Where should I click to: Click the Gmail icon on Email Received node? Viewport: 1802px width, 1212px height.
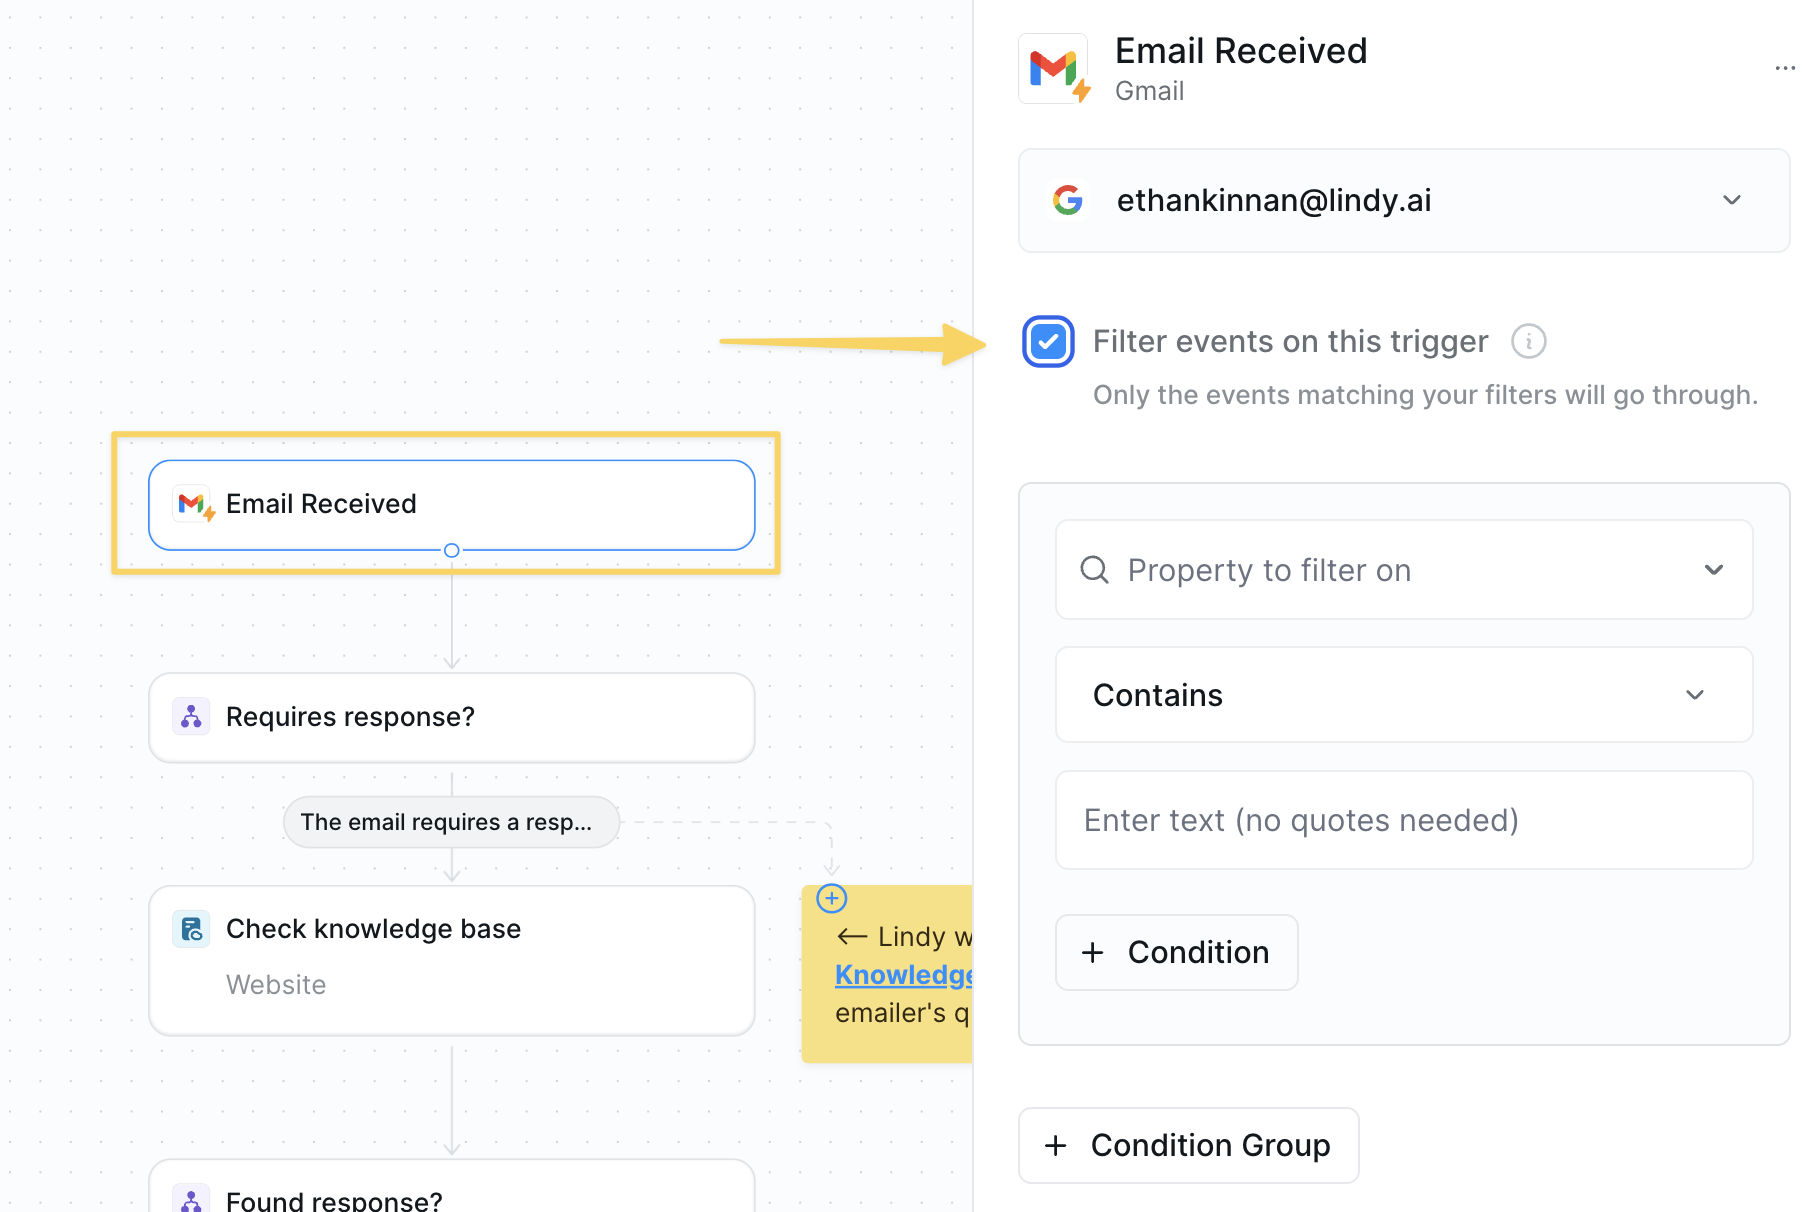[195, 504]
